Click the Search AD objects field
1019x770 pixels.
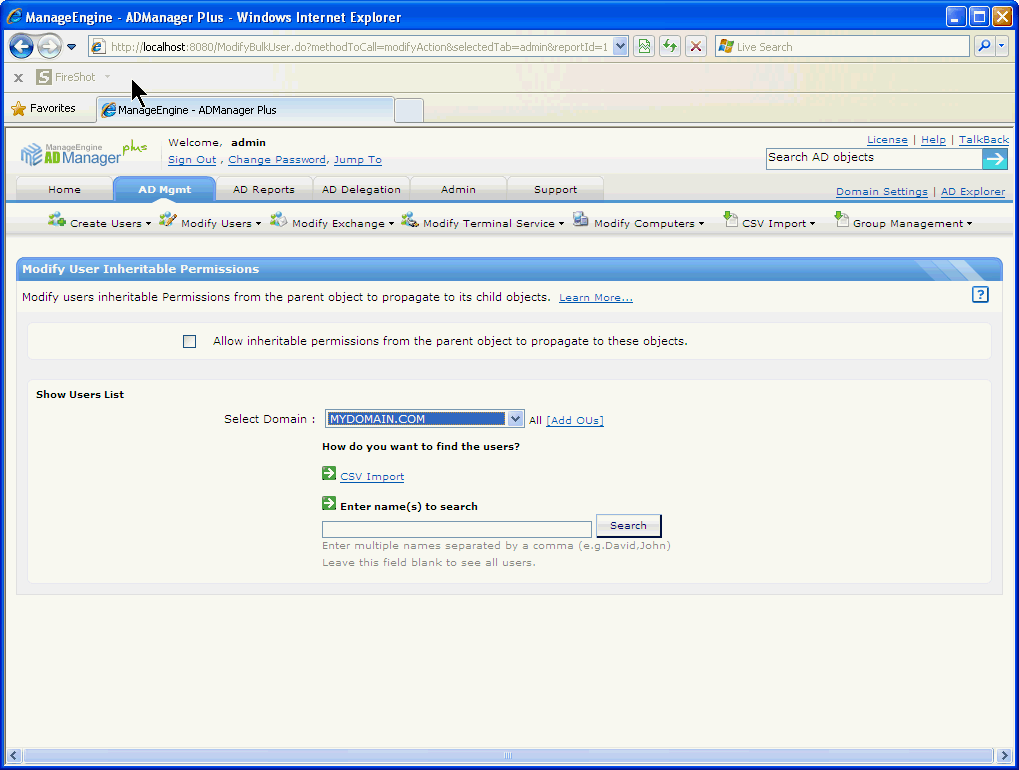pyautogui.click(x=873, y=158)
